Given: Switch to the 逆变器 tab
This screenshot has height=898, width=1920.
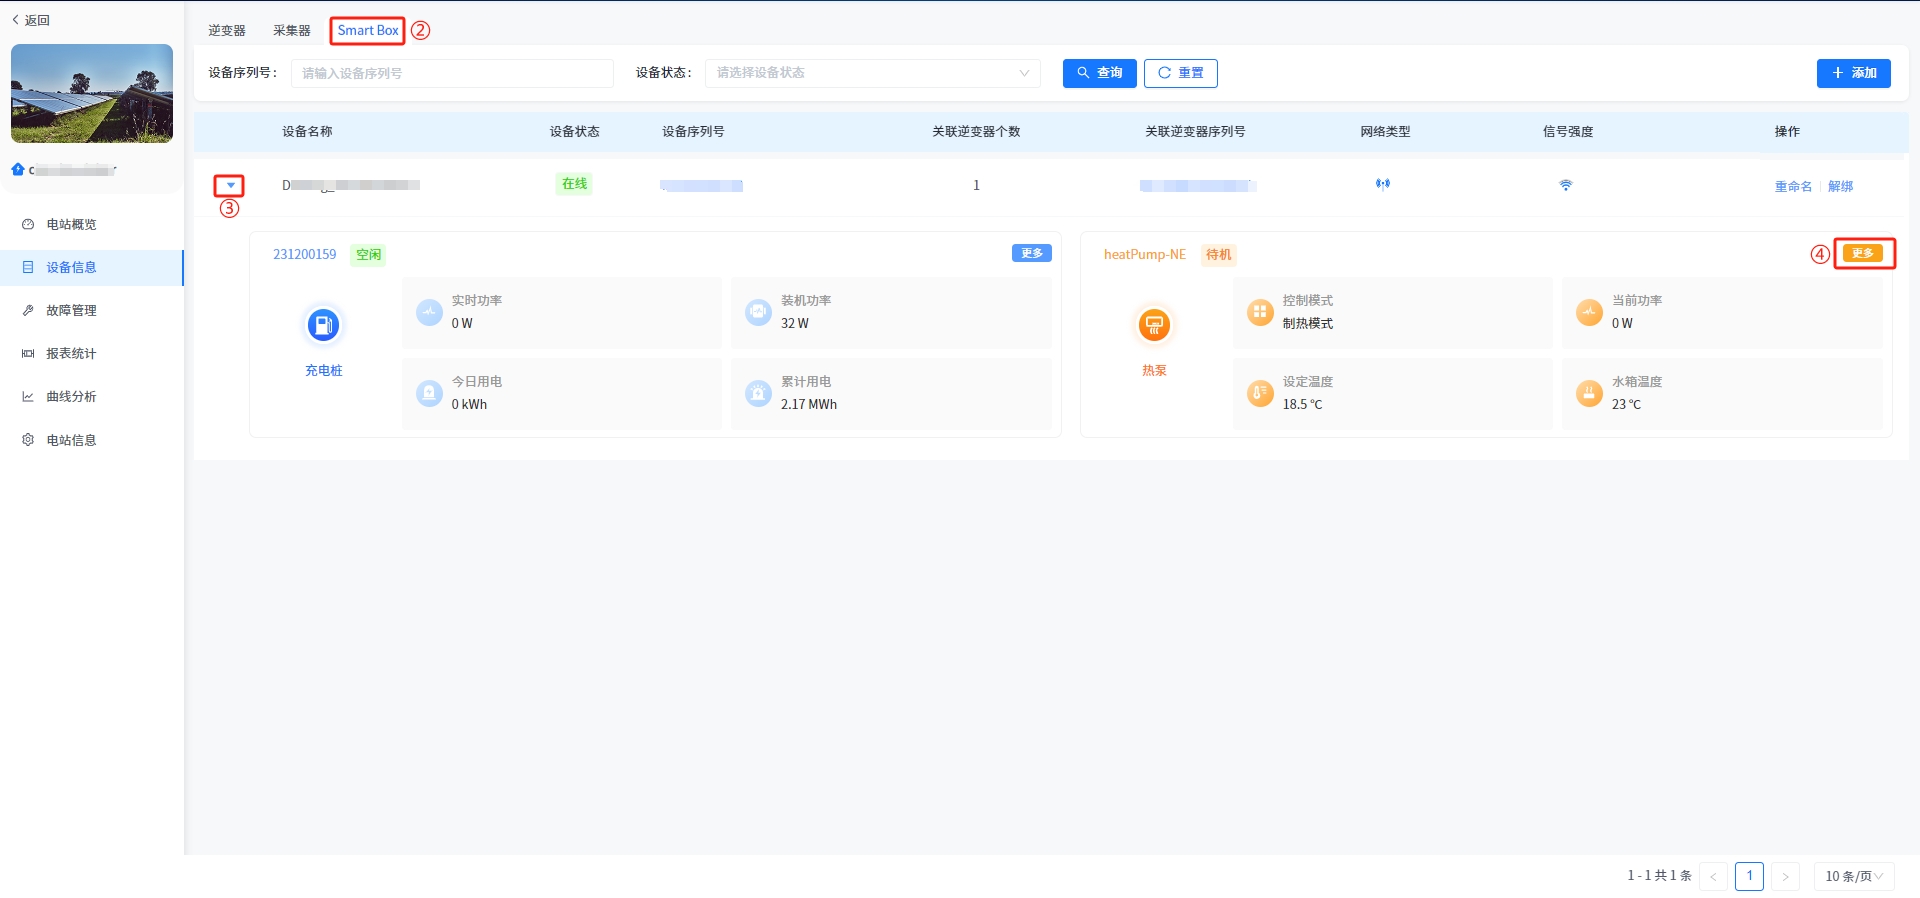Looking at the screenshot, I should tap(227, 31).
